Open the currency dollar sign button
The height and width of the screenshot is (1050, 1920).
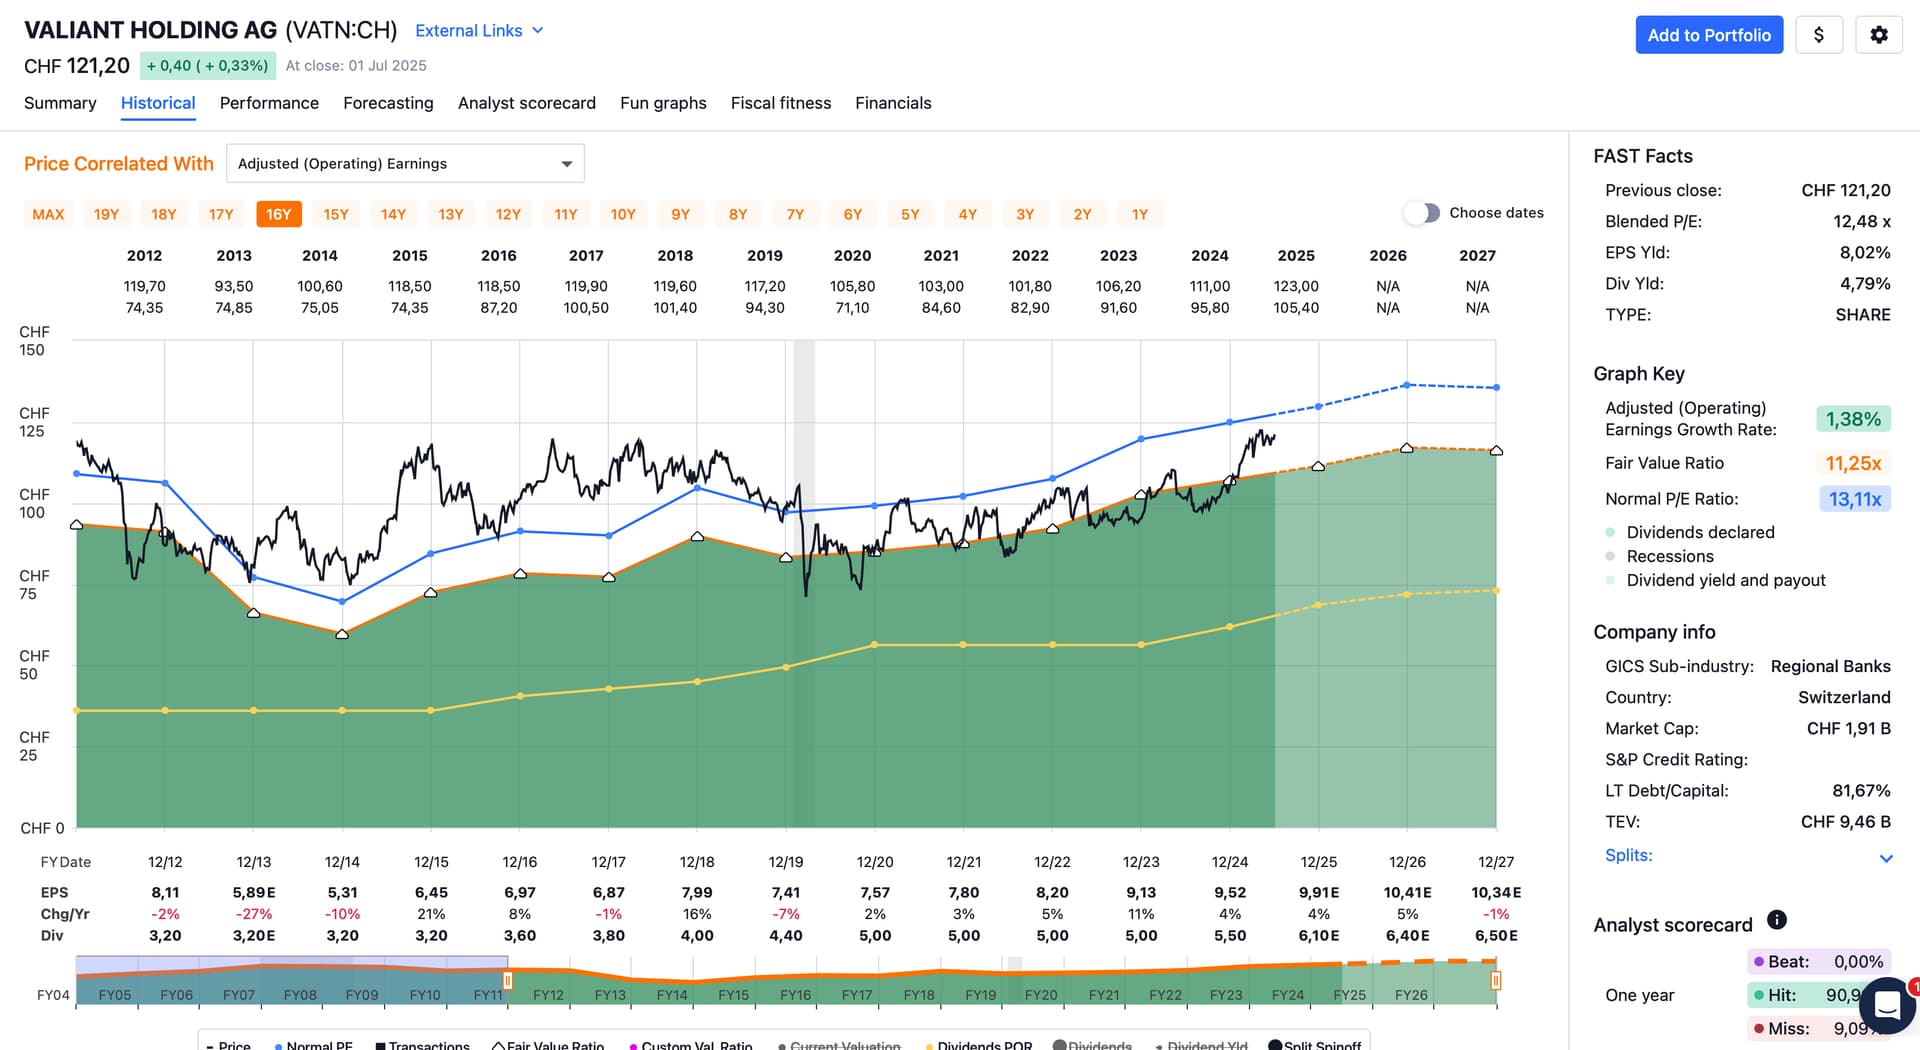tap(1818, 35)
